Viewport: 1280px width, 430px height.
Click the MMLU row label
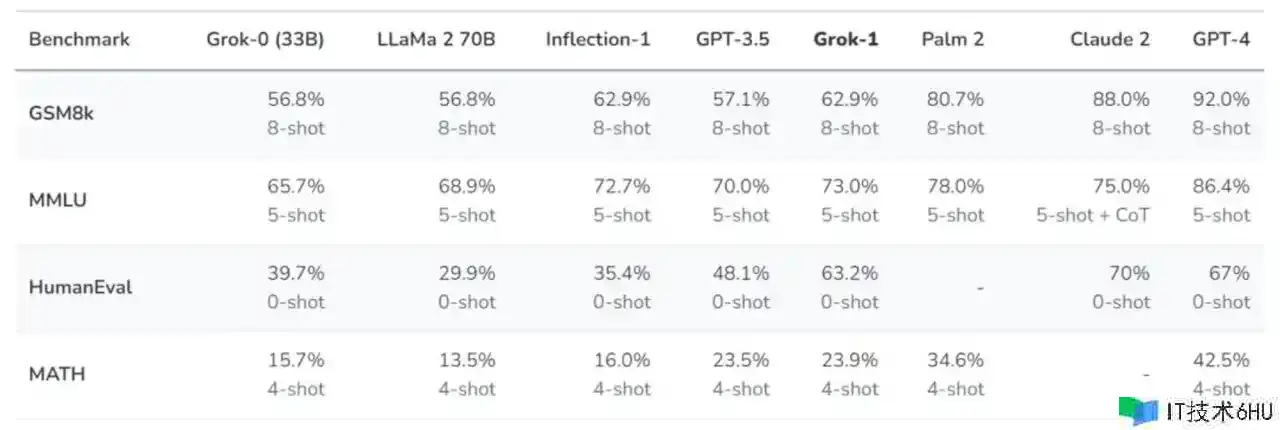point(57,200)
